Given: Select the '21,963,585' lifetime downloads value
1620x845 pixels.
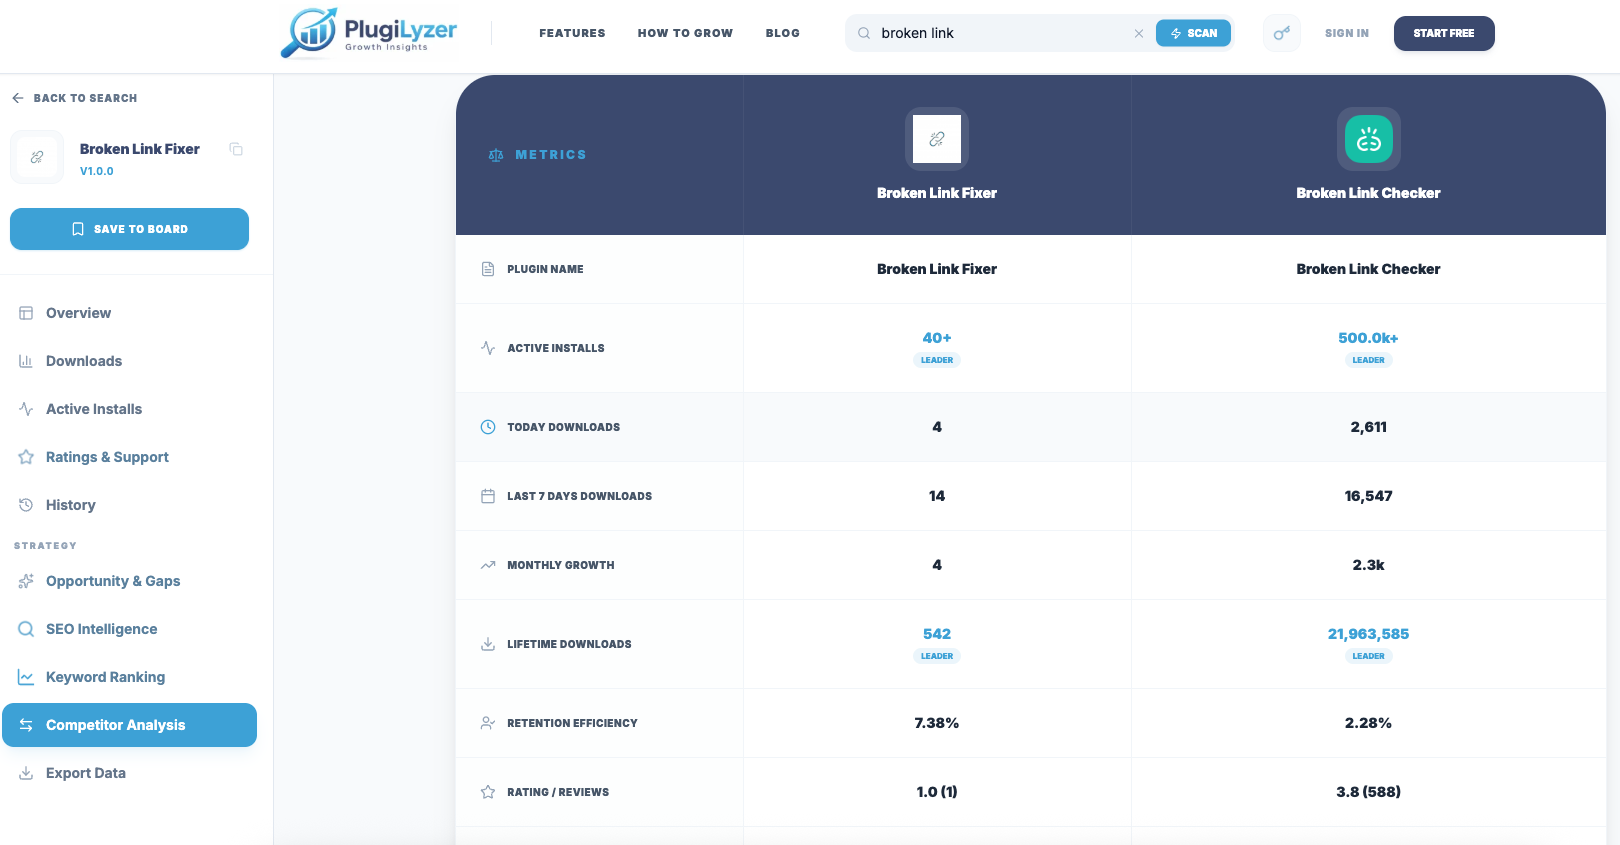Looking at the screenshot, I should pyautogui.click(x=1368, y=634).
